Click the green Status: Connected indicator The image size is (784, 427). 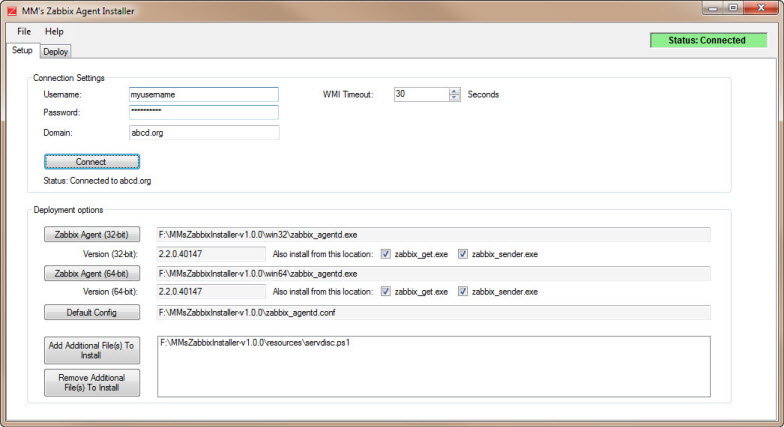708,40
